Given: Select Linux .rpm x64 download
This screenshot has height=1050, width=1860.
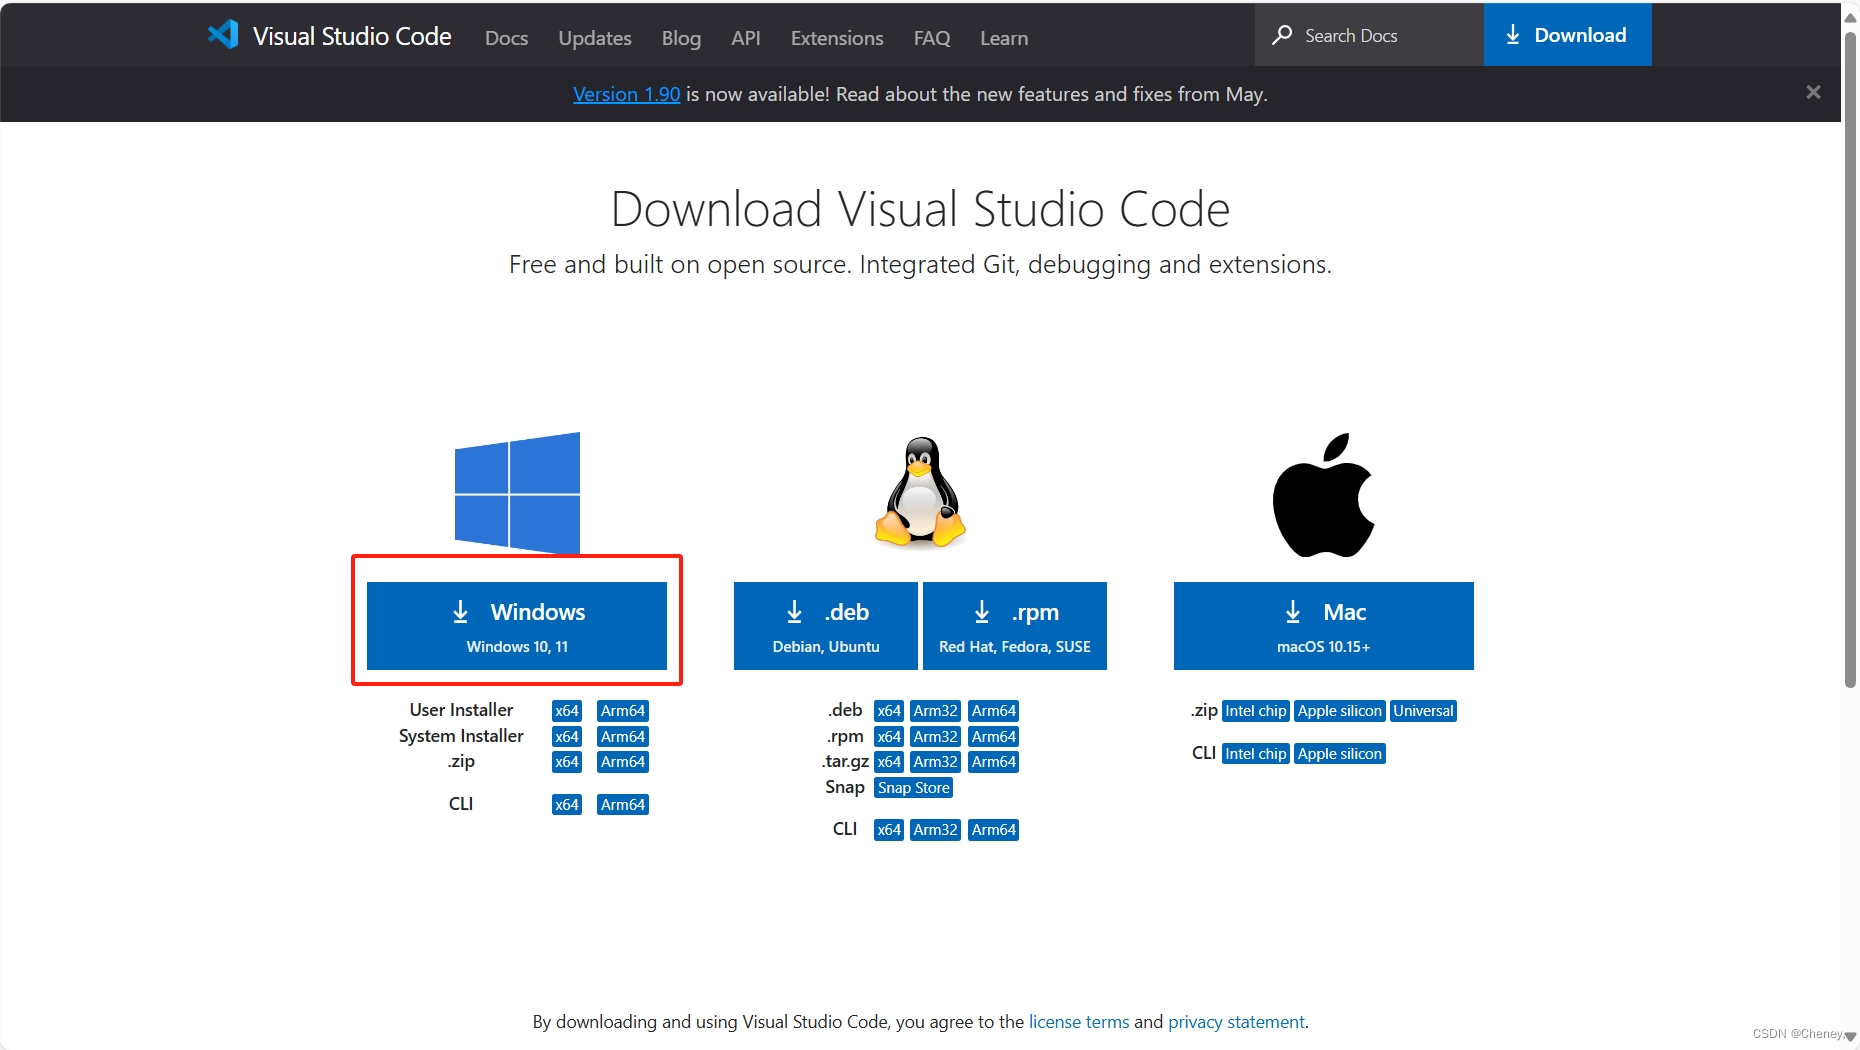Looking at the screenshot, I should tap(889, 737).
